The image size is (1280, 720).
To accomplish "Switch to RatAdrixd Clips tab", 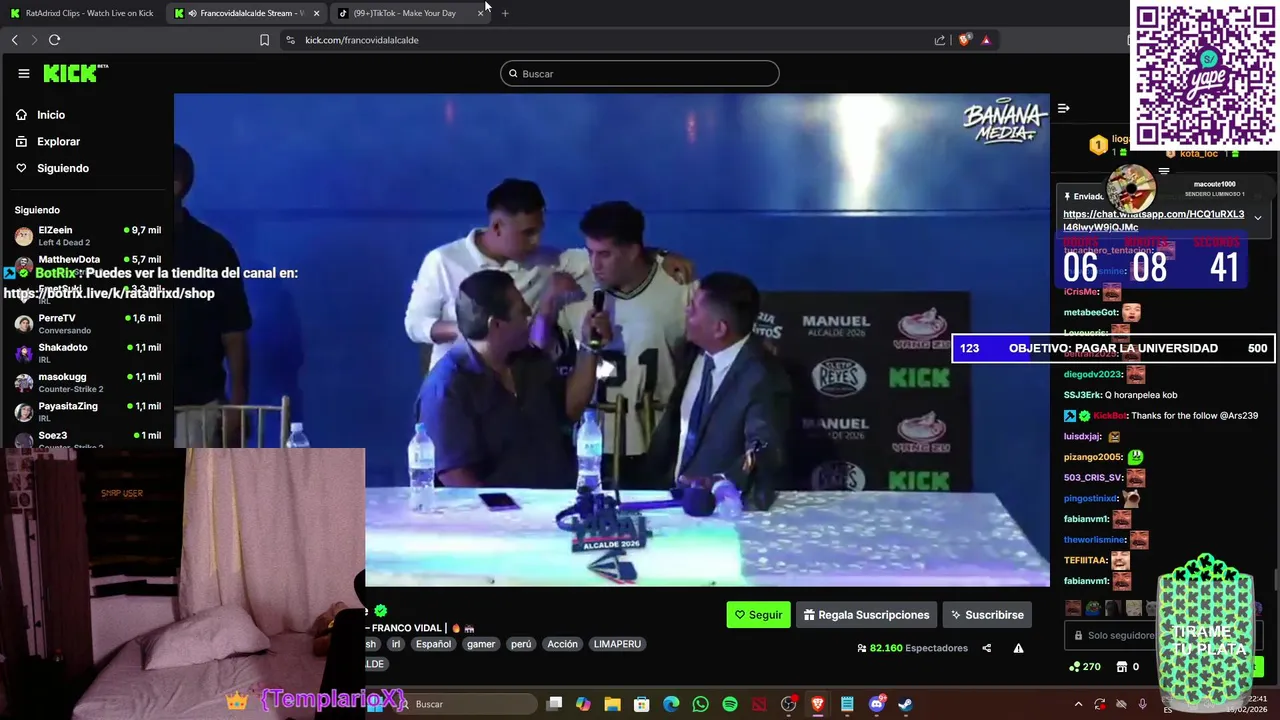I will point(82,13).
